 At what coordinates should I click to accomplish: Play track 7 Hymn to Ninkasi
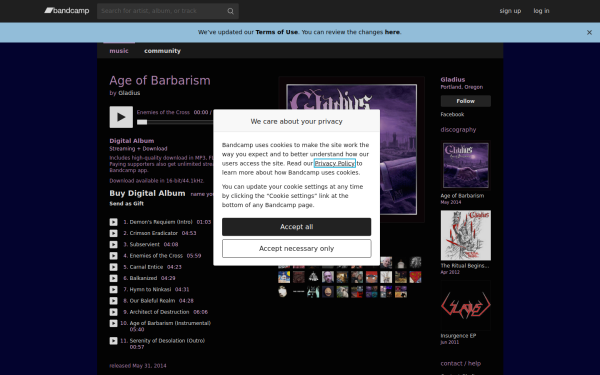[114, 289]
